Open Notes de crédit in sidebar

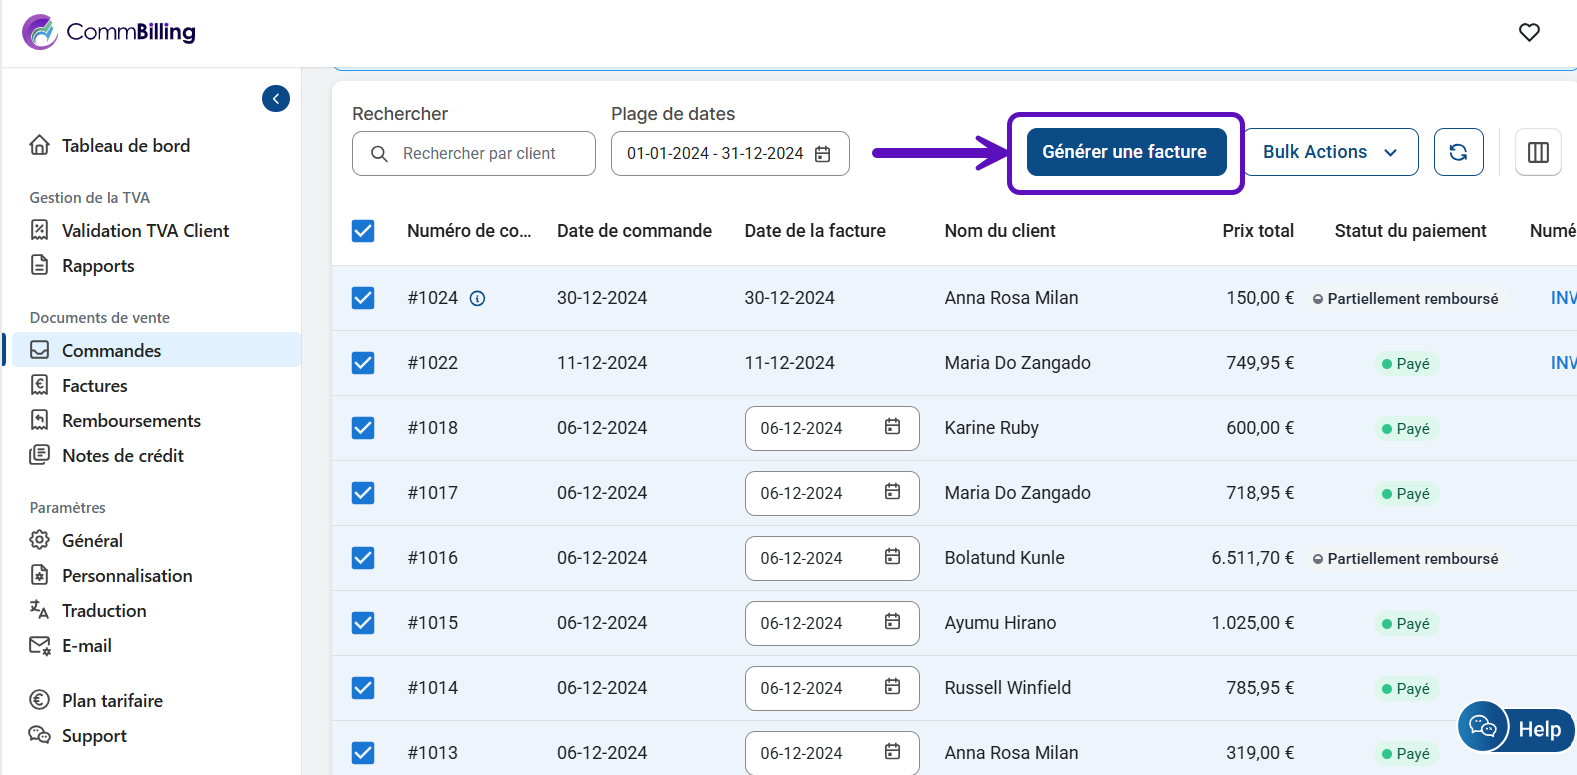click(122, 456)
